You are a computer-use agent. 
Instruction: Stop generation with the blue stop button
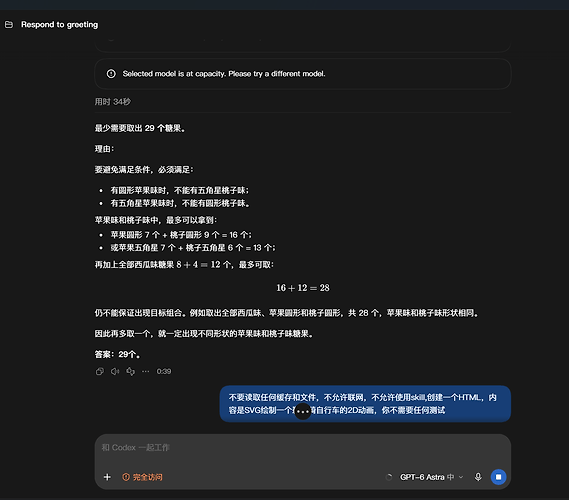pyautogui.click(x=498, y=477)
